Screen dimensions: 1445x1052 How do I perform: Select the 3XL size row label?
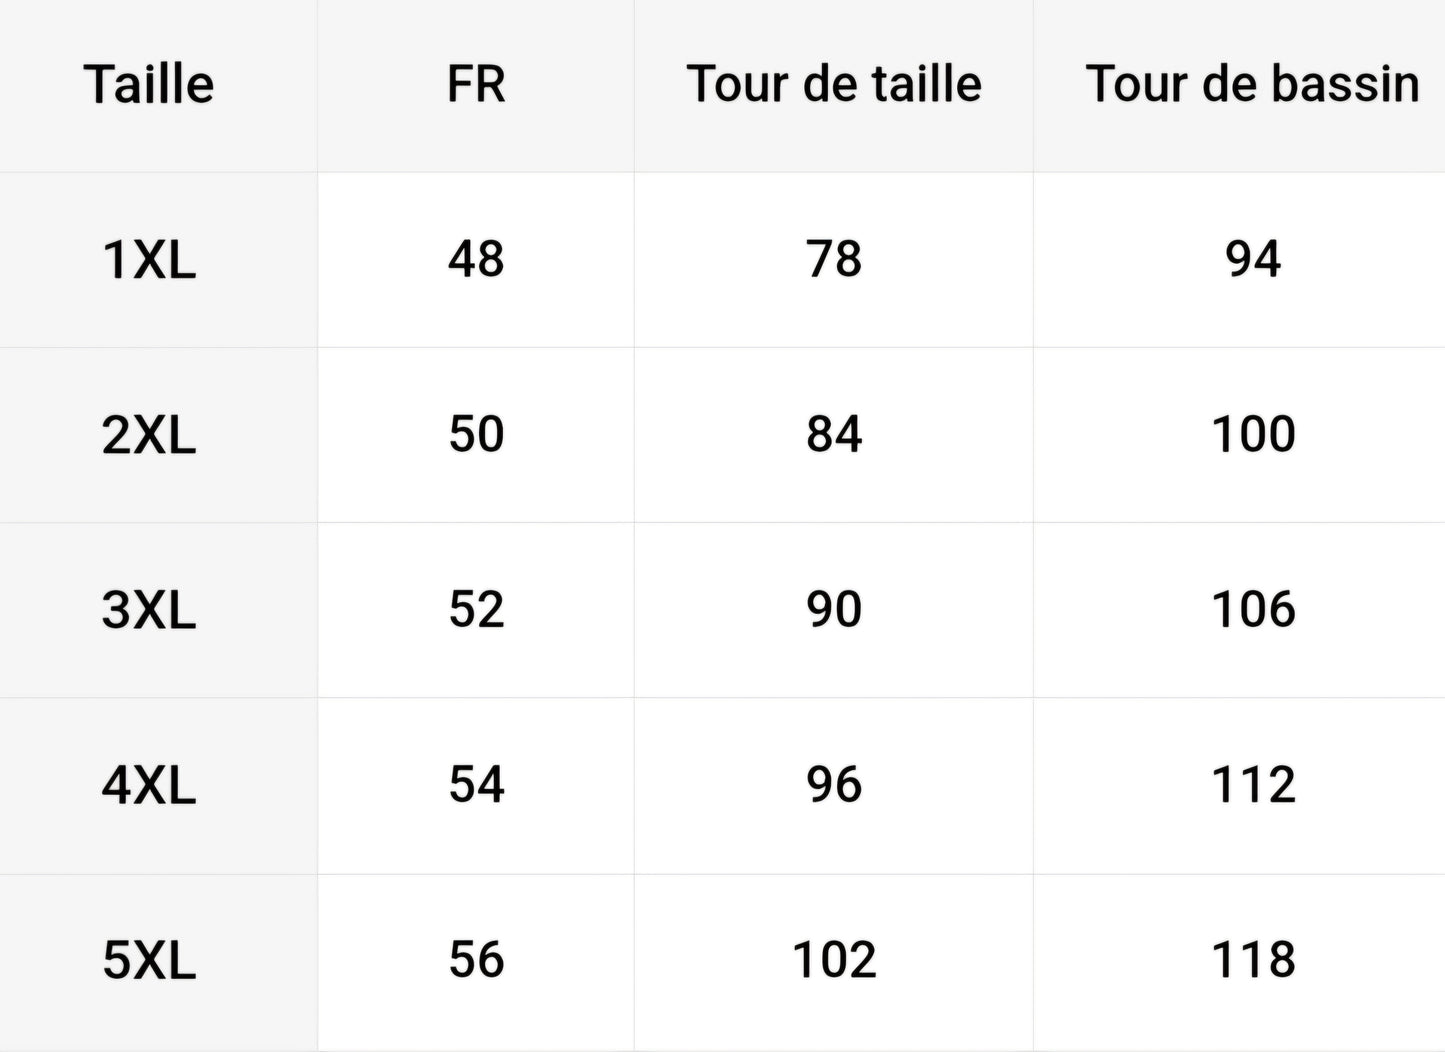point(149,610)
